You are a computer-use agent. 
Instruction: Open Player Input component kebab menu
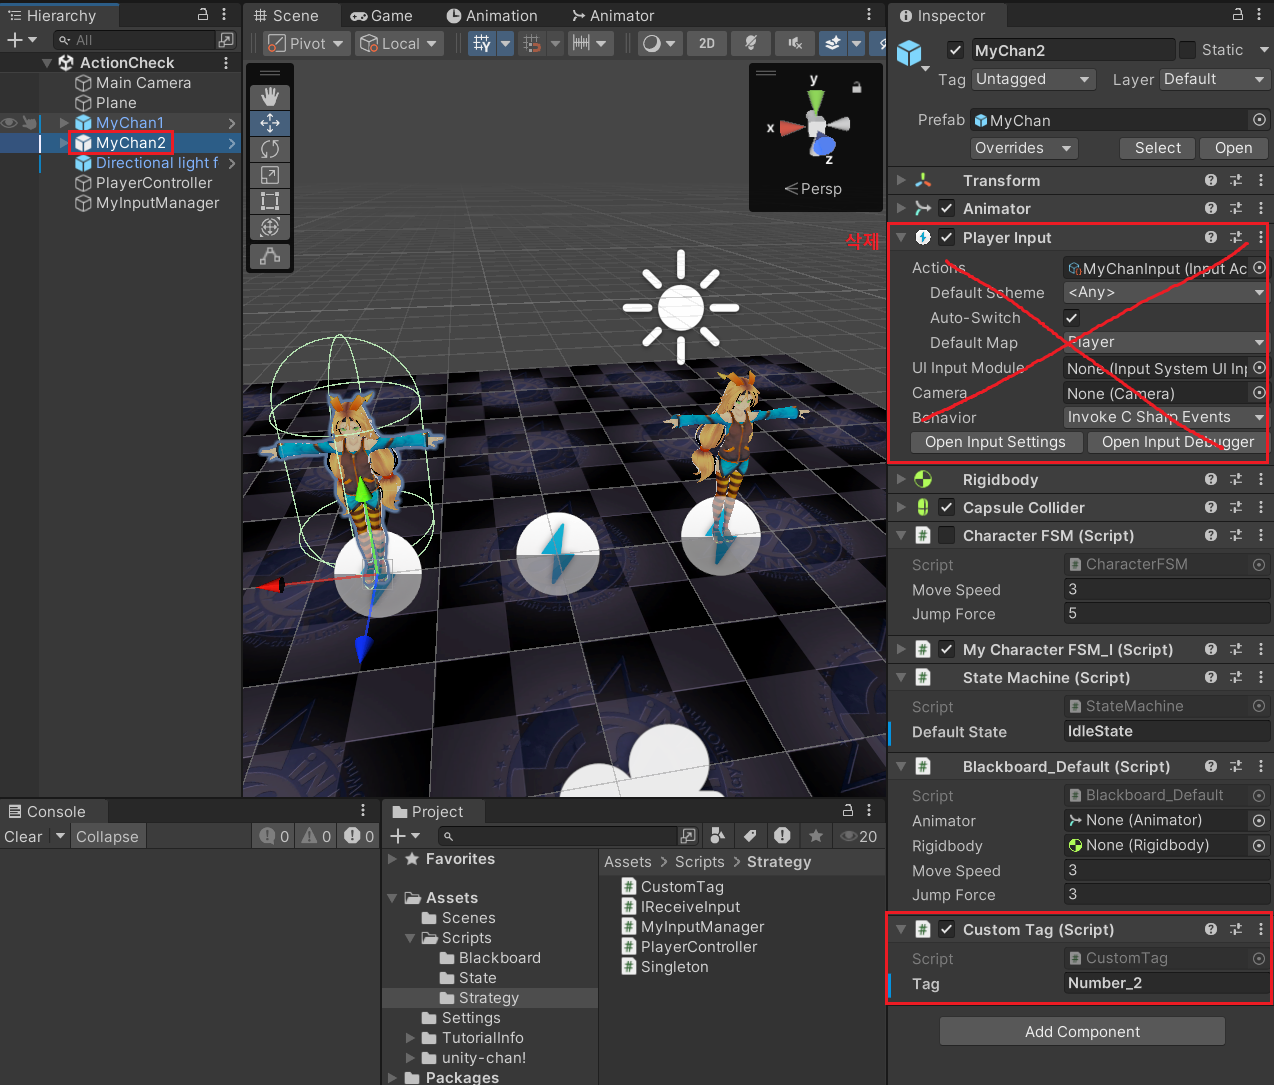(1260, 237)
